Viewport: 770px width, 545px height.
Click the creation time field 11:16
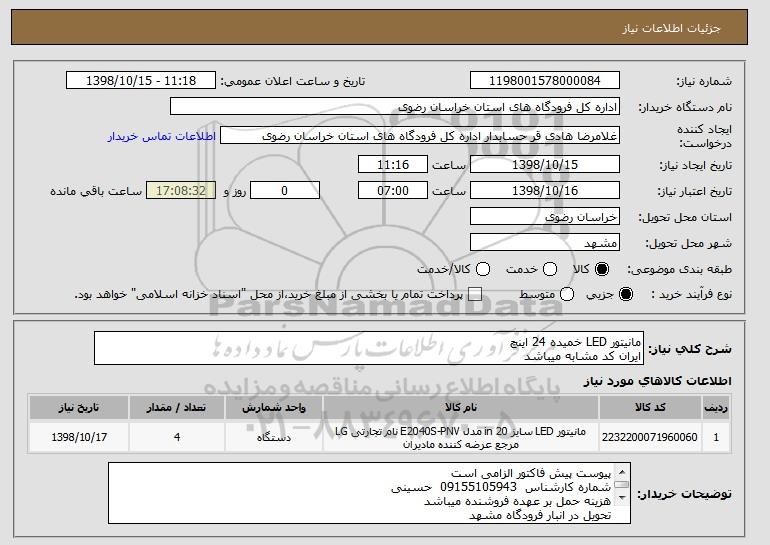[x=393, y=164]
